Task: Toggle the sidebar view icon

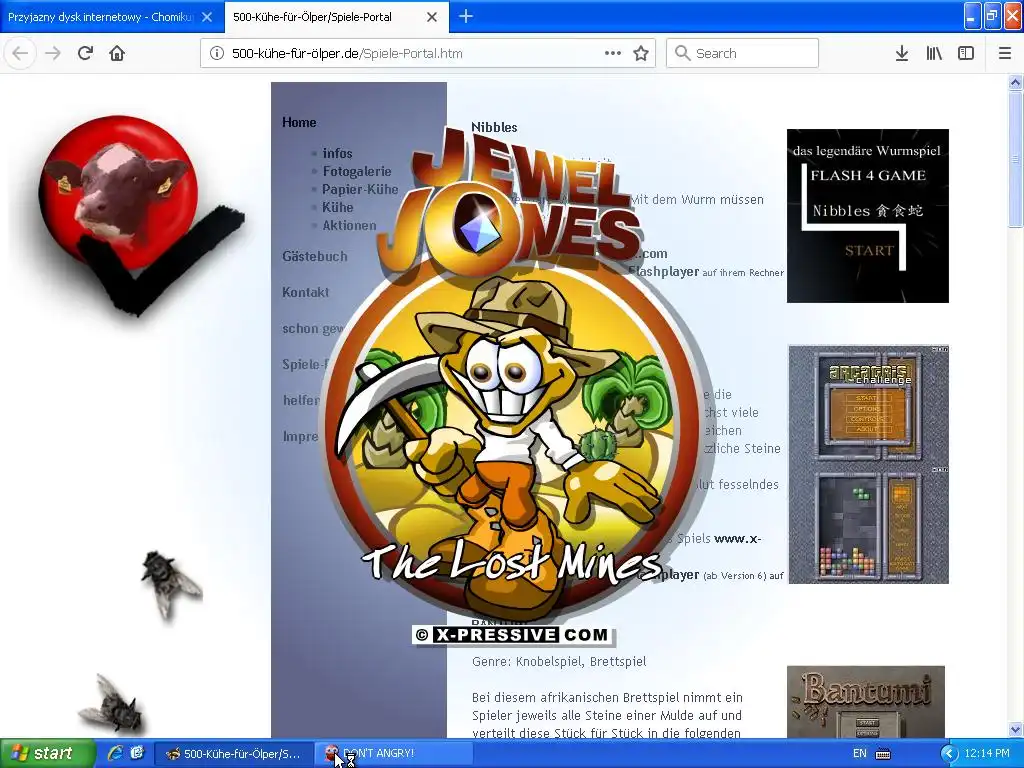Action: pyautogui.click(x=966, y=54)
